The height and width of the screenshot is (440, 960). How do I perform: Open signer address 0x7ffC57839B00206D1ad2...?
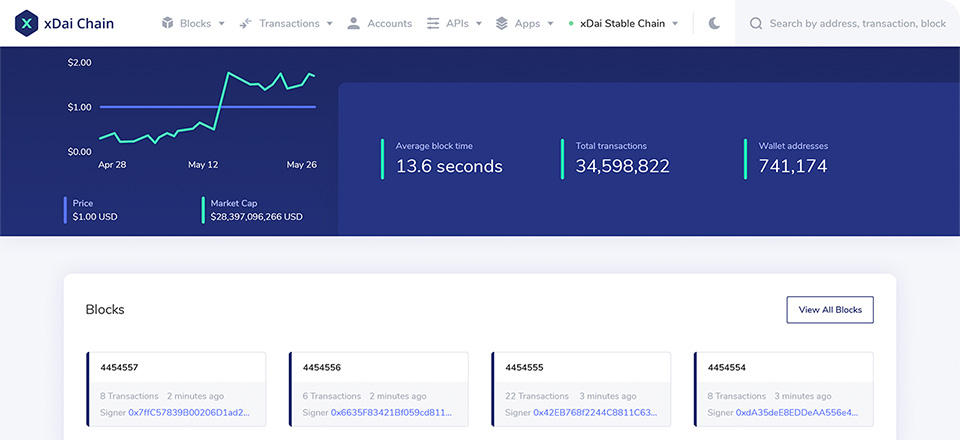[189, 412]
